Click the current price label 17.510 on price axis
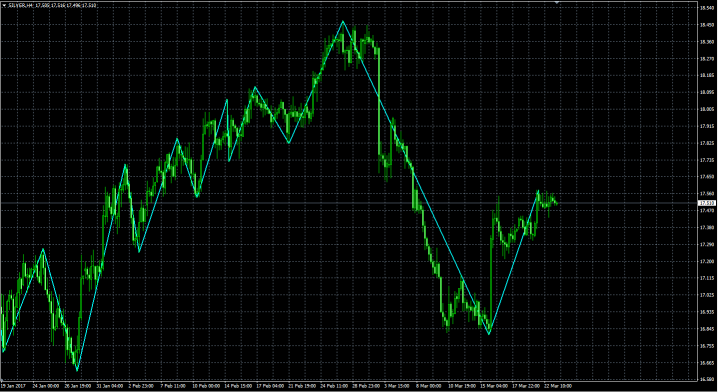Viewport: 718px width, 392px height. (x=706, y=203)
